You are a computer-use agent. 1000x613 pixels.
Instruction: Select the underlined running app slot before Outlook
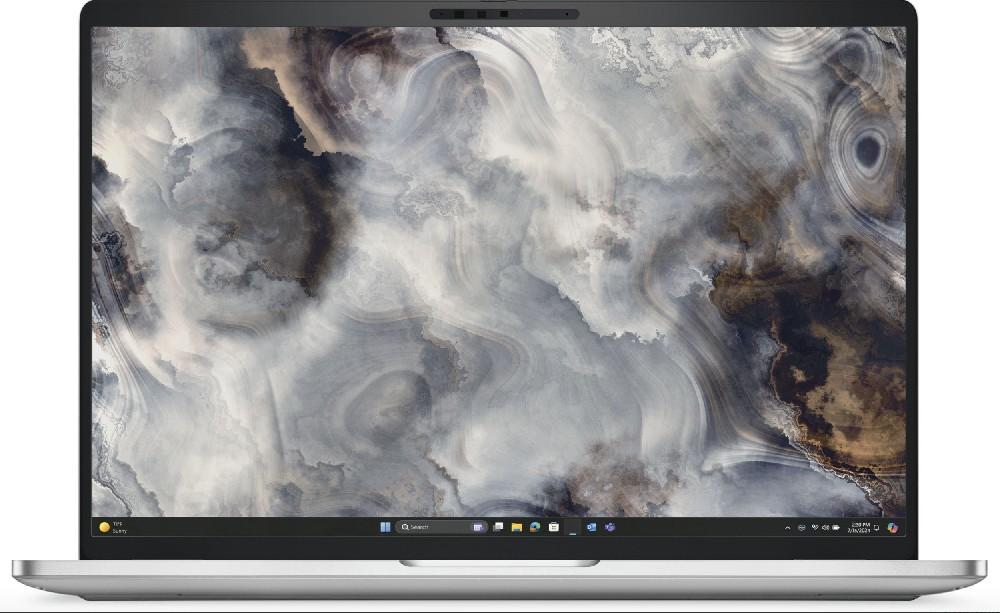coord(572,528)
